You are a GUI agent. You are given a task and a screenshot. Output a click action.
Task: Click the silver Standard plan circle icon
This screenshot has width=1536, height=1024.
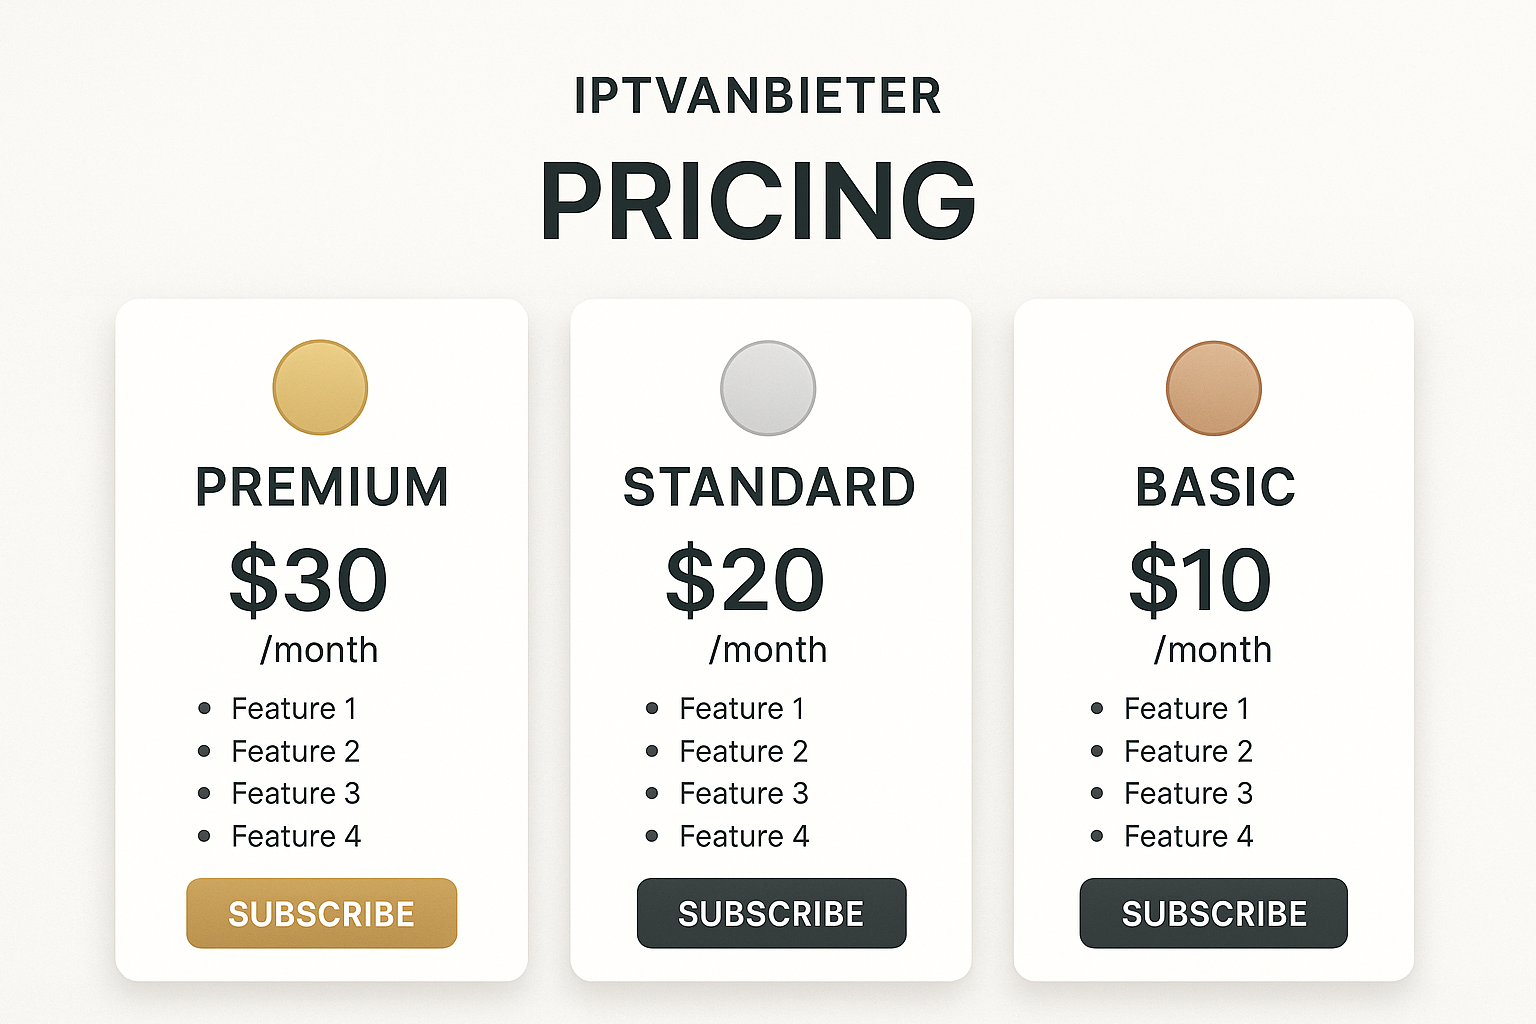768,388
